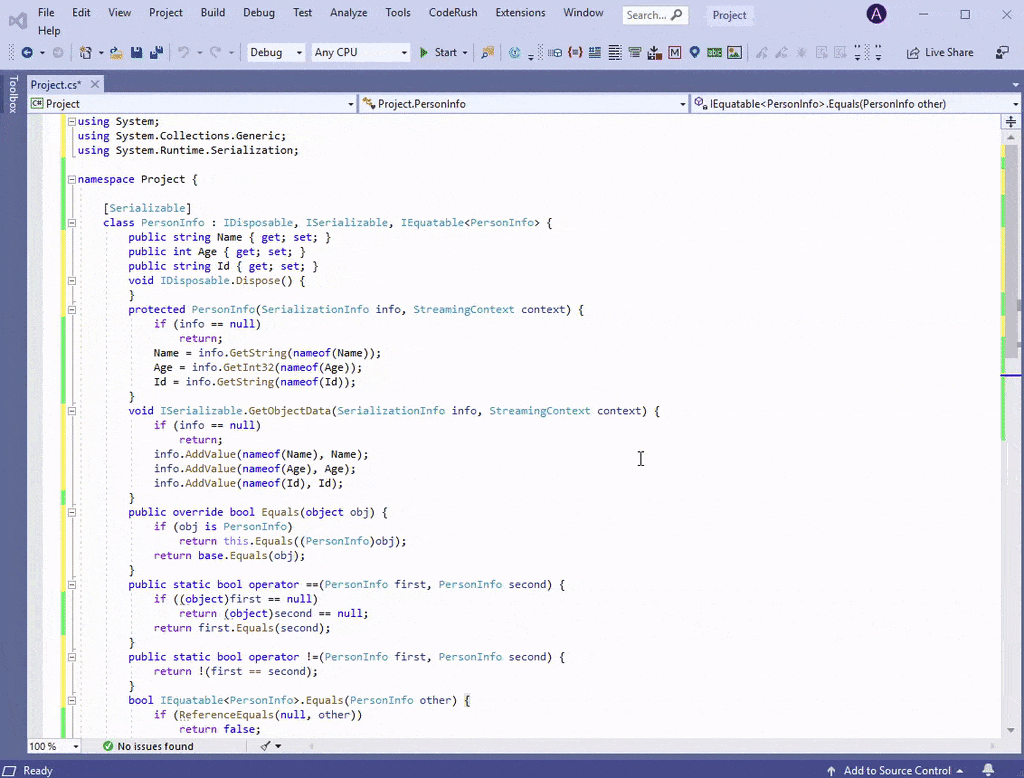The width and height of the screenshot is (1024, 778).
Task: Click the Send Feedback icon
Action: click(x=1001, y=53)
